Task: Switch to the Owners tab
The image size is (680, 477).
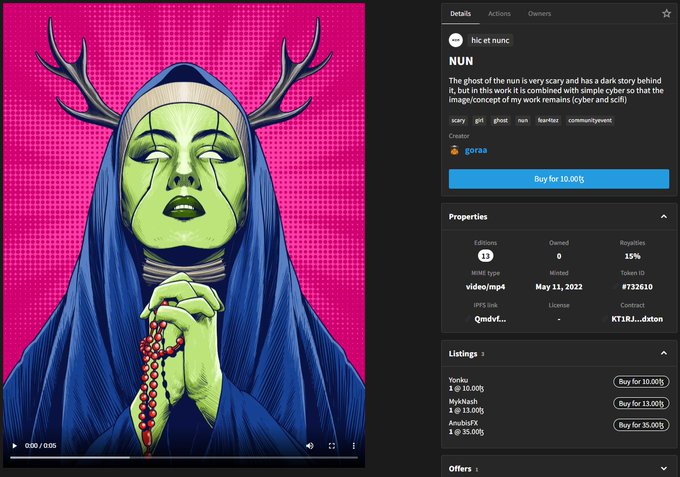Action: pos(539,13)
